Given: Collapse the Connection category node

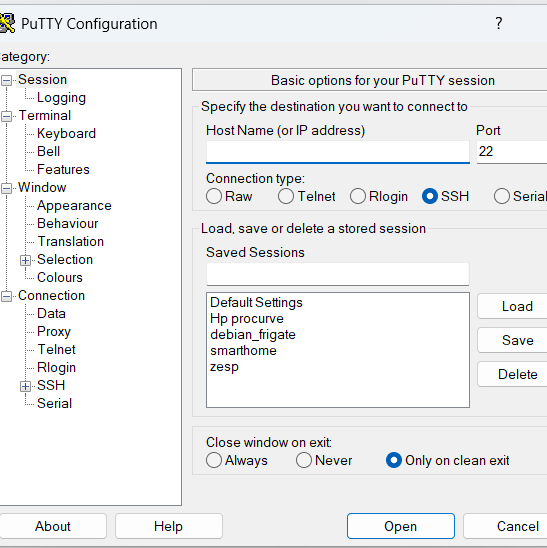Looking at the screenshot, I should [x=6, y=296].
